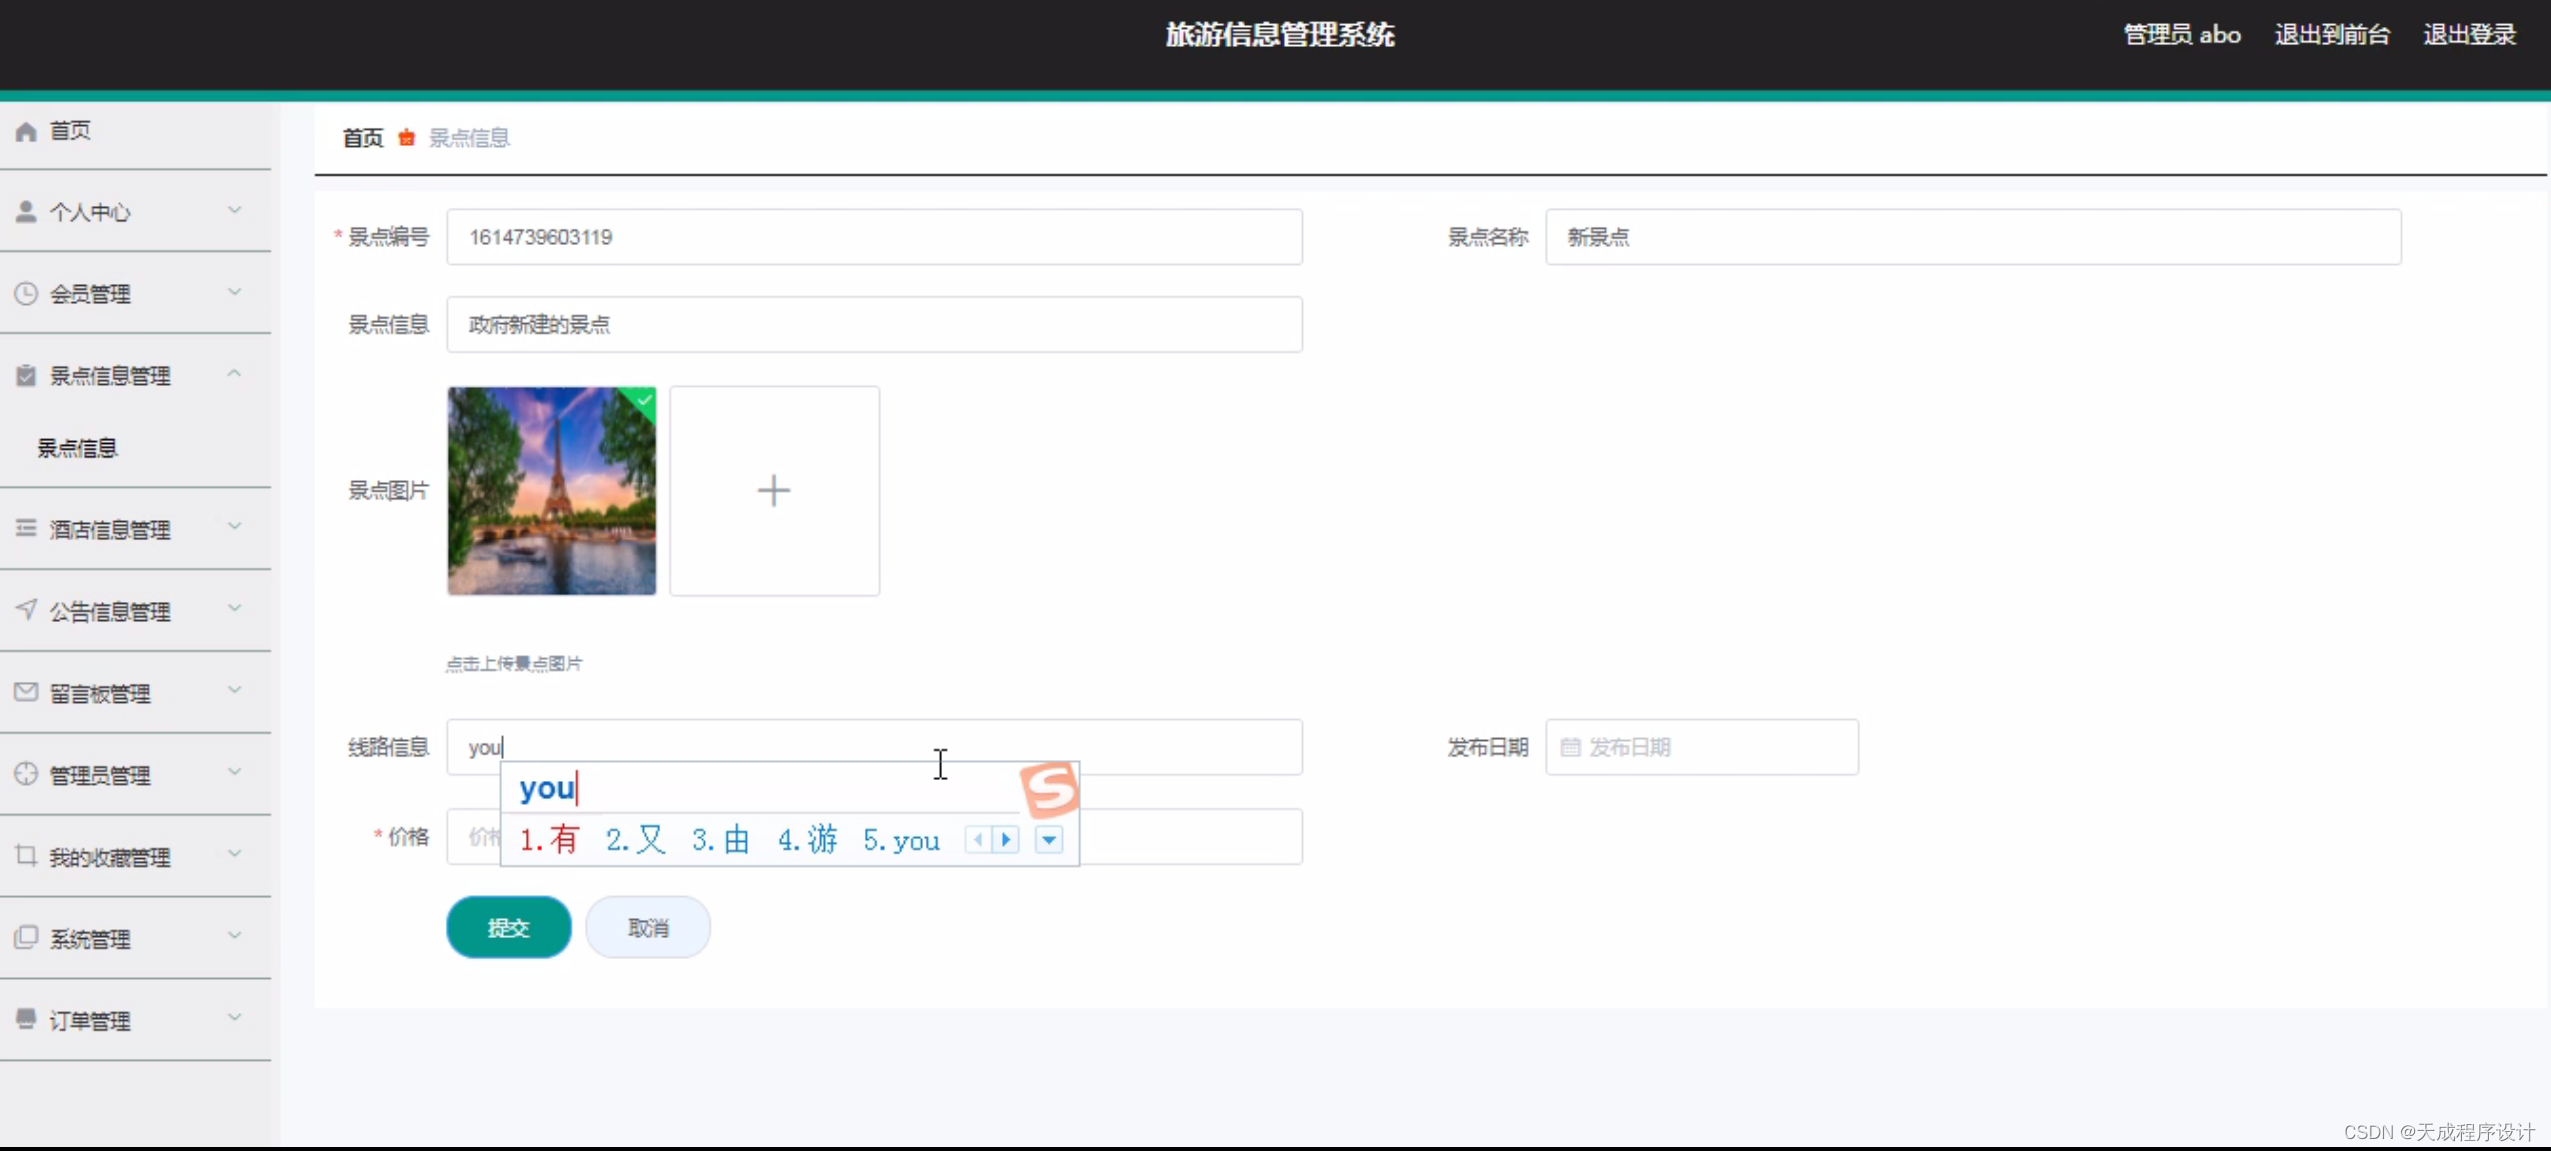
Task: Click the clock icon next to 会员管理
Action: click(25, 293)
